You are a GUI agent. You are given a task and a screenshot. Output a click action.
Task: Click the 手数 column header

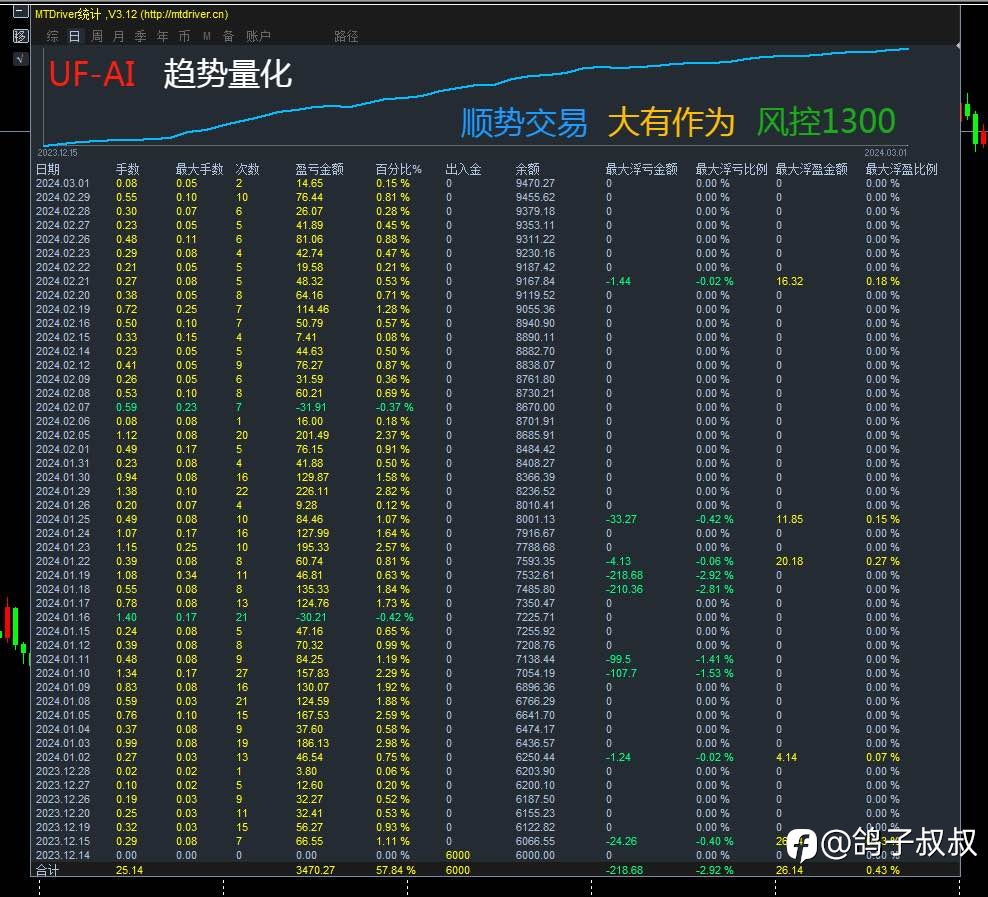(127, 169)
